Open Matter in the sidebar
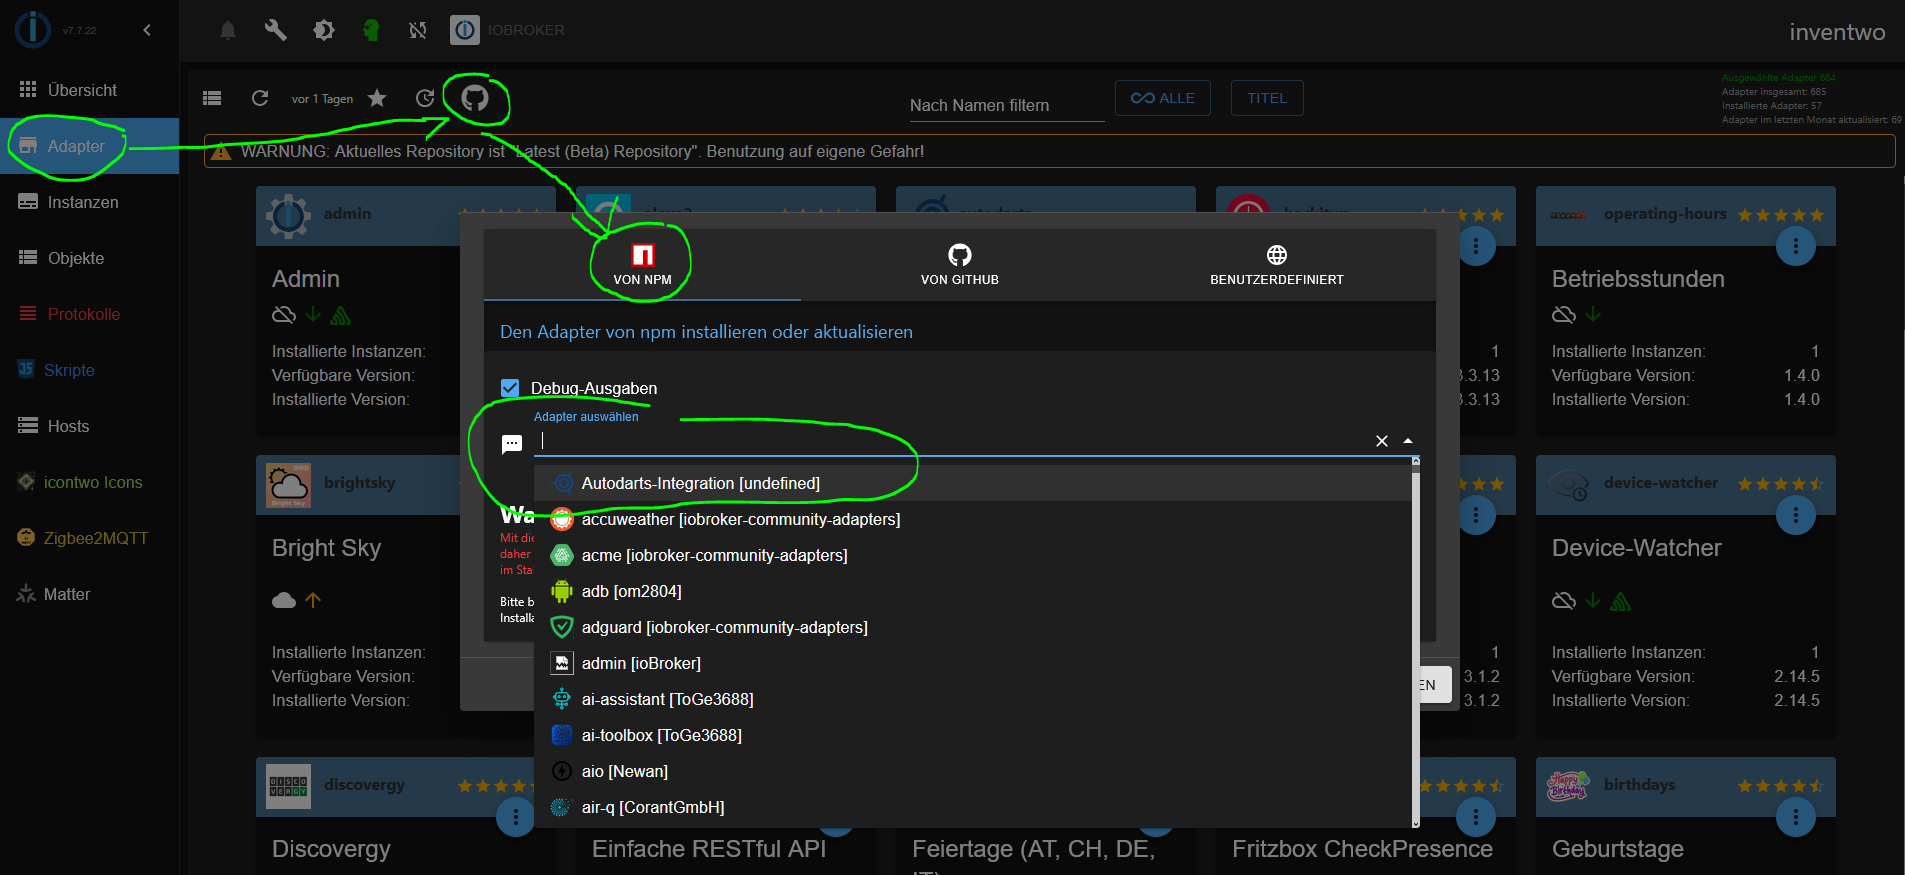1905x875 pixels. coord(89,594)
